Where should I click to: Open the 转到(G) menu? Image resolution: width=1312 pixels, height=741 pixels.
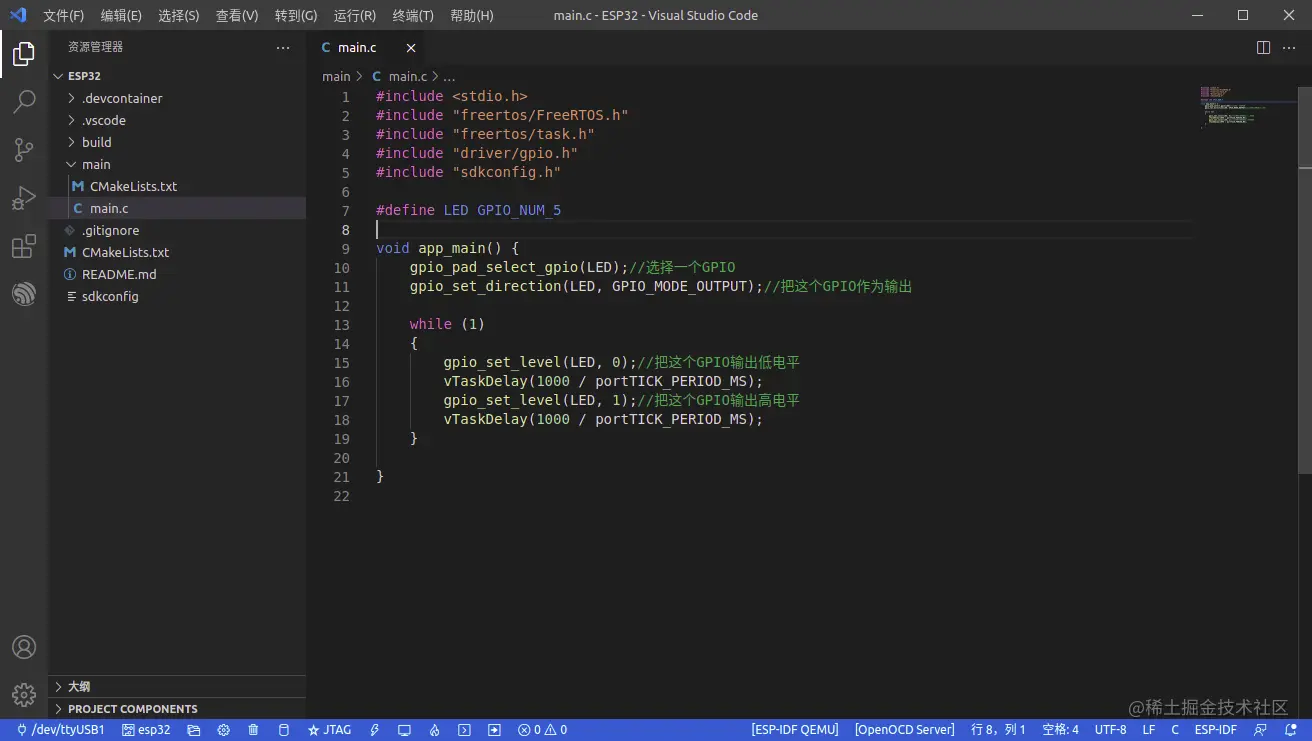[x=296, y=15]
